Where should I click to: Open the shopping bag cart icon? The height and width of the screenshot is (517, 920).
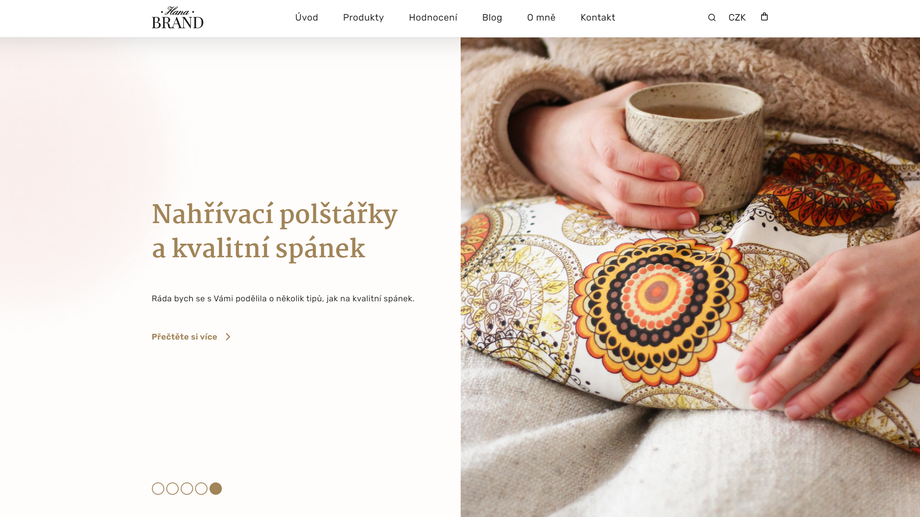pos(764,17)
